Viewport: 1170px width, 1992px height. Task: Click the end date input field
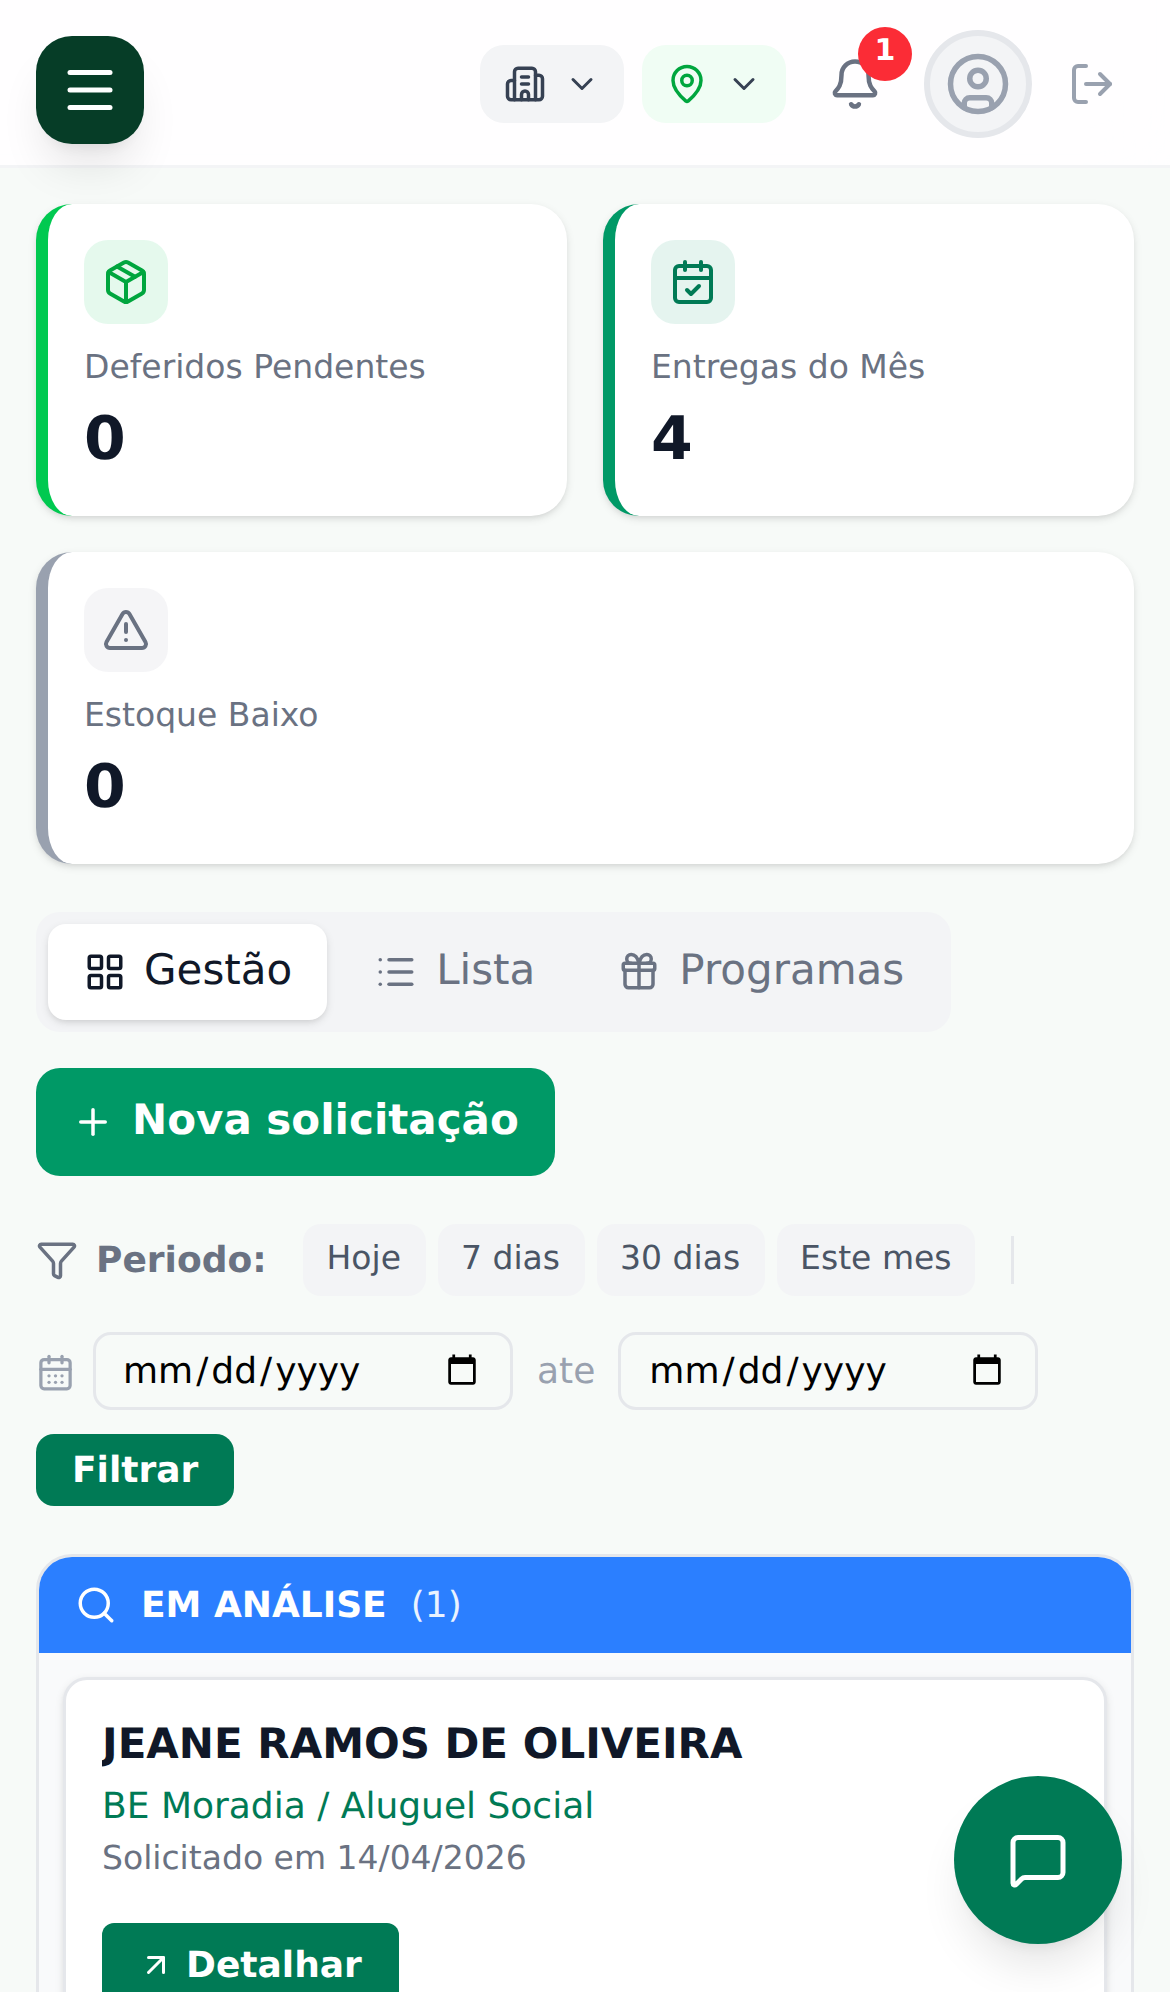790,1370
